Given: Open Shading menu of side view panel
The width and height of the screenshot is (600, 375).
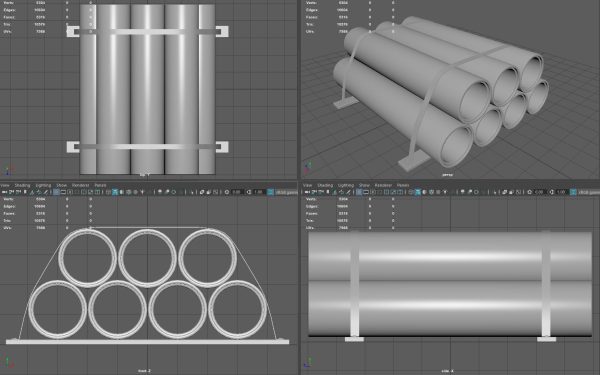Looking at the screenshot, I should pyautogui.click(x=325, y=185).
